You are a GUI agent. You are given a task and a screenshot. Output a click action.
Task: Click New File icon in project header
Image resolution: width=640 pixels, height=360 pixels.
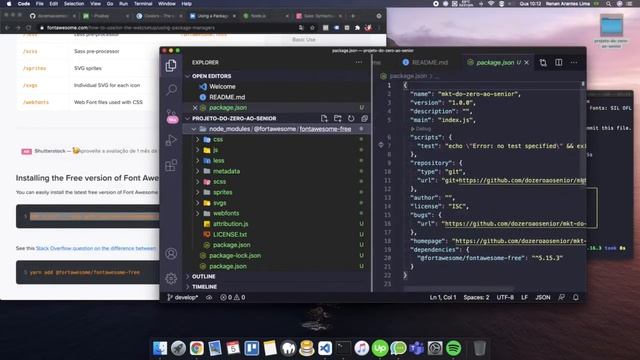point(324,118)
